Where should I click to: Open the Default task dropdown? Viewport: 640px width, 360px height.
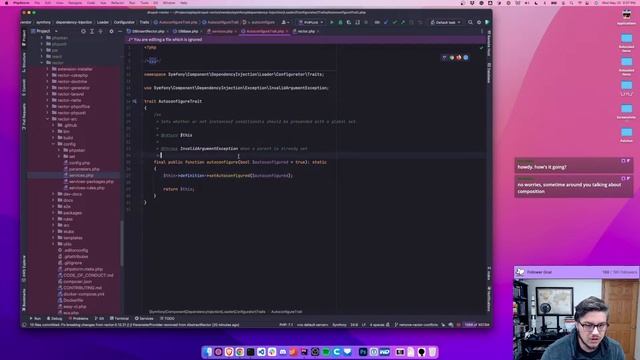click(445, 22)
